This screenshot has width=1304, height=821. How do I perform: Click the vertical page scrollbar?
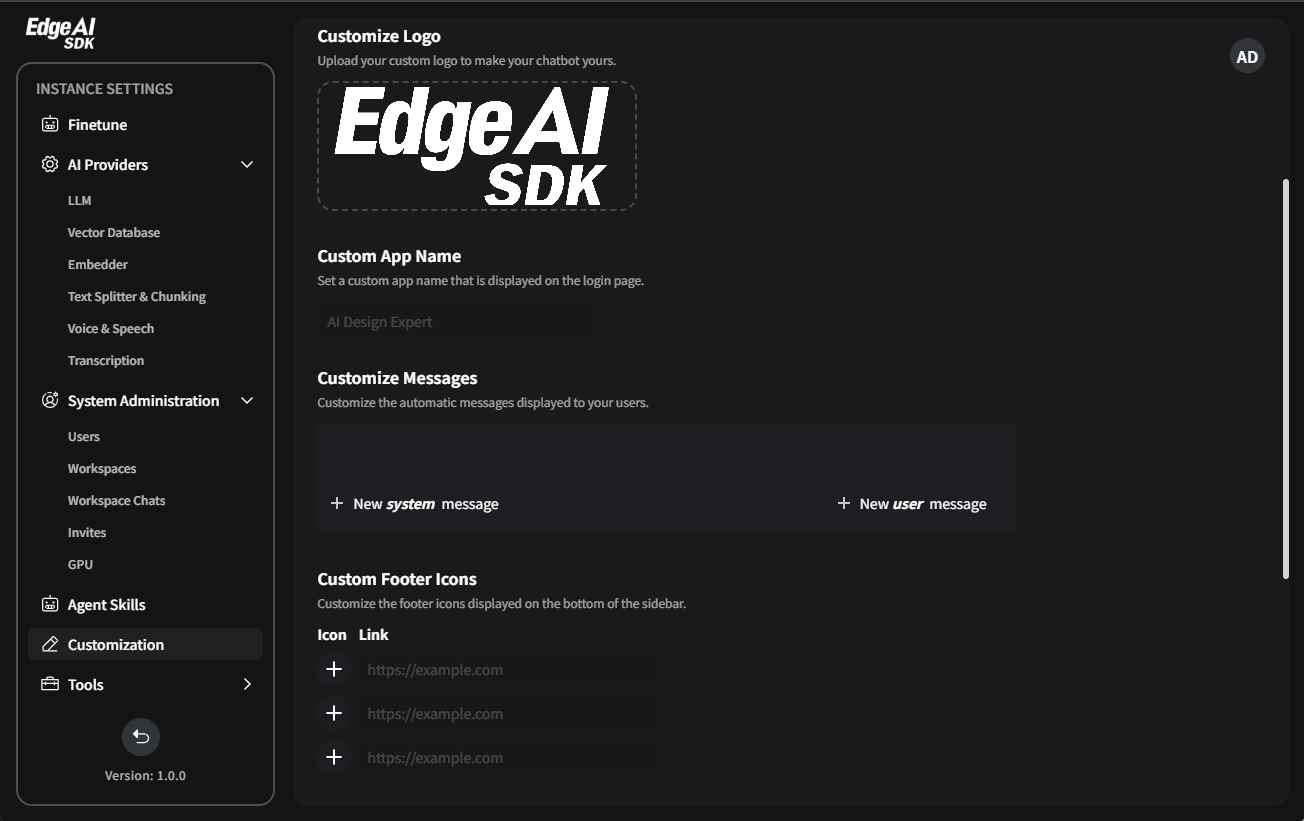tap(1286, 379)
